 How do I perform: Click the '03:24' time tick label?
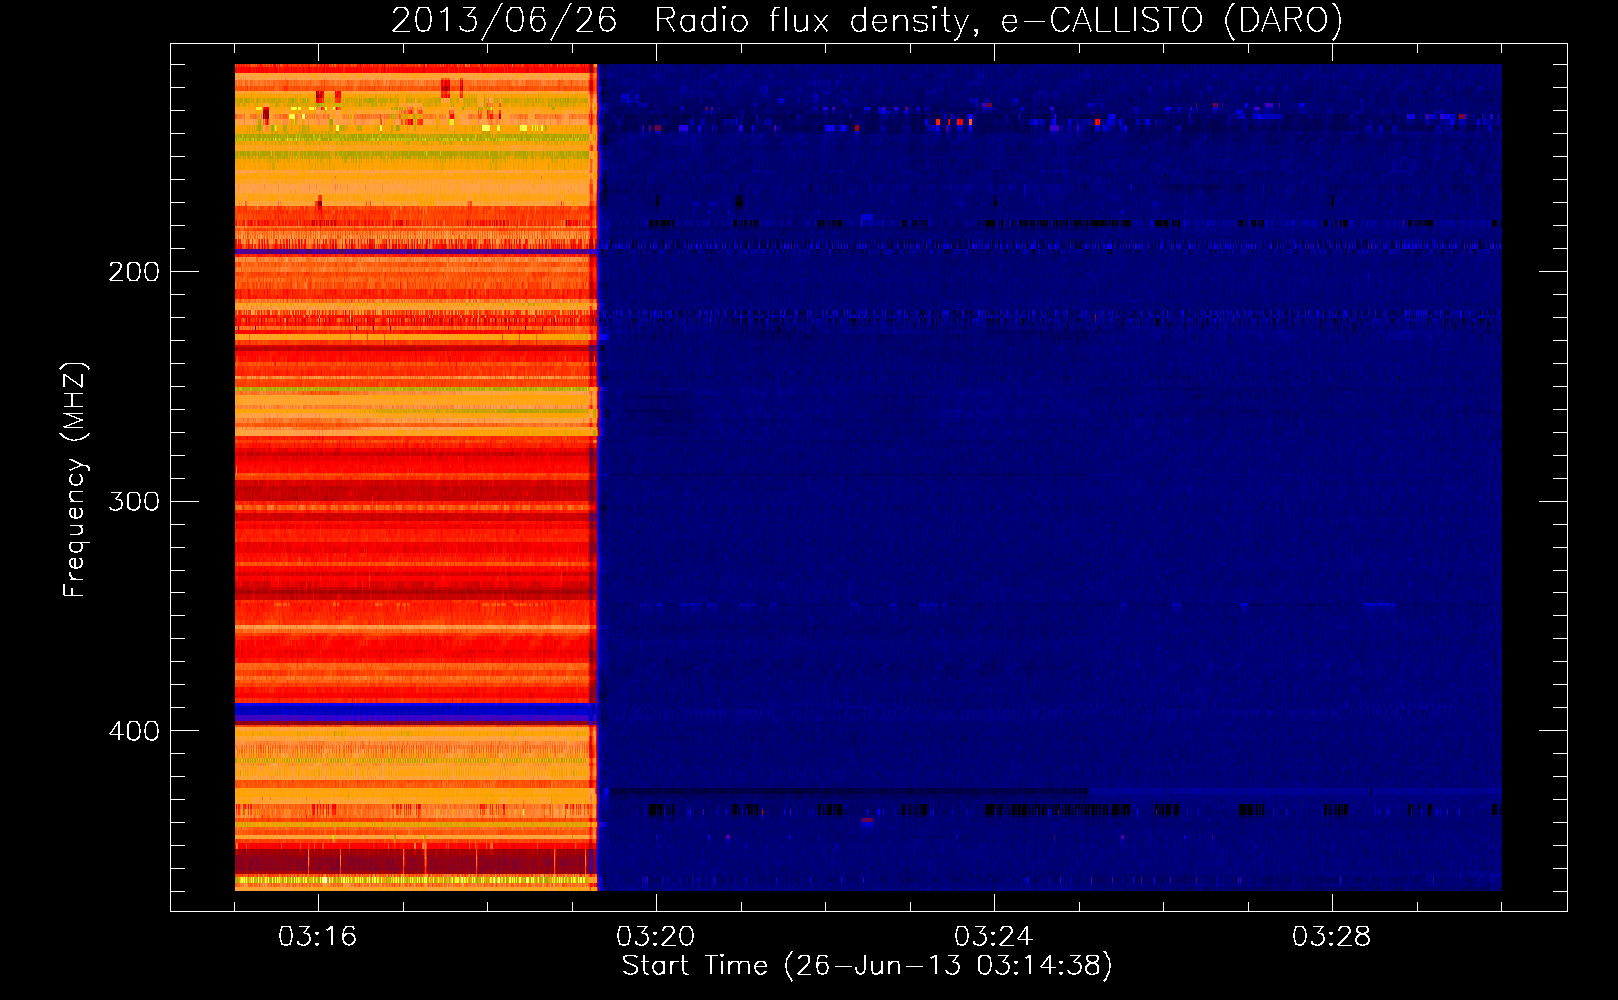993,937
